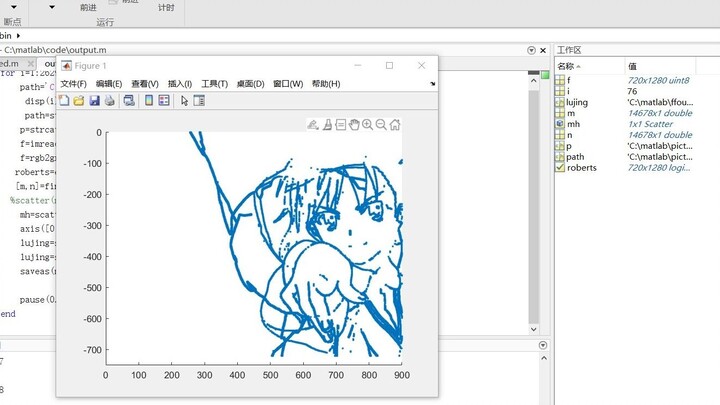Open a file via the folder icon
This screenshot has width=720, height=405.
79,101
